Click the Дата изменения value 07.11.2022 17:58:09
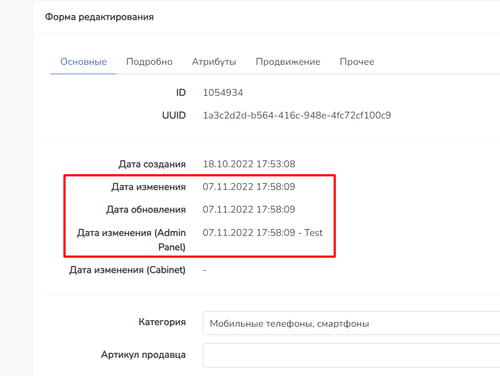The height and width of the screenshot is (376, 500). (x=249, y=187)
